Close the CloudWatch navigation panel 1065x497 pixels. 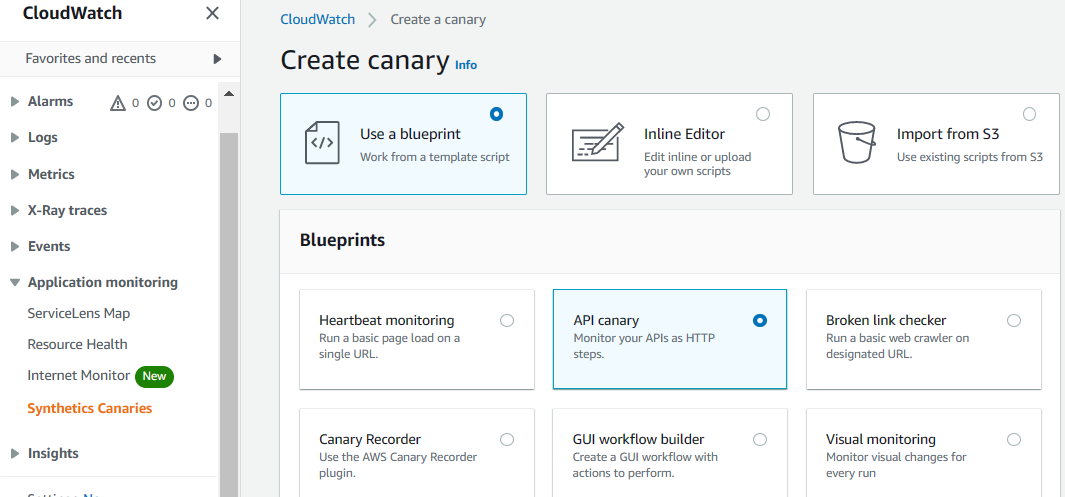point(212,13)
